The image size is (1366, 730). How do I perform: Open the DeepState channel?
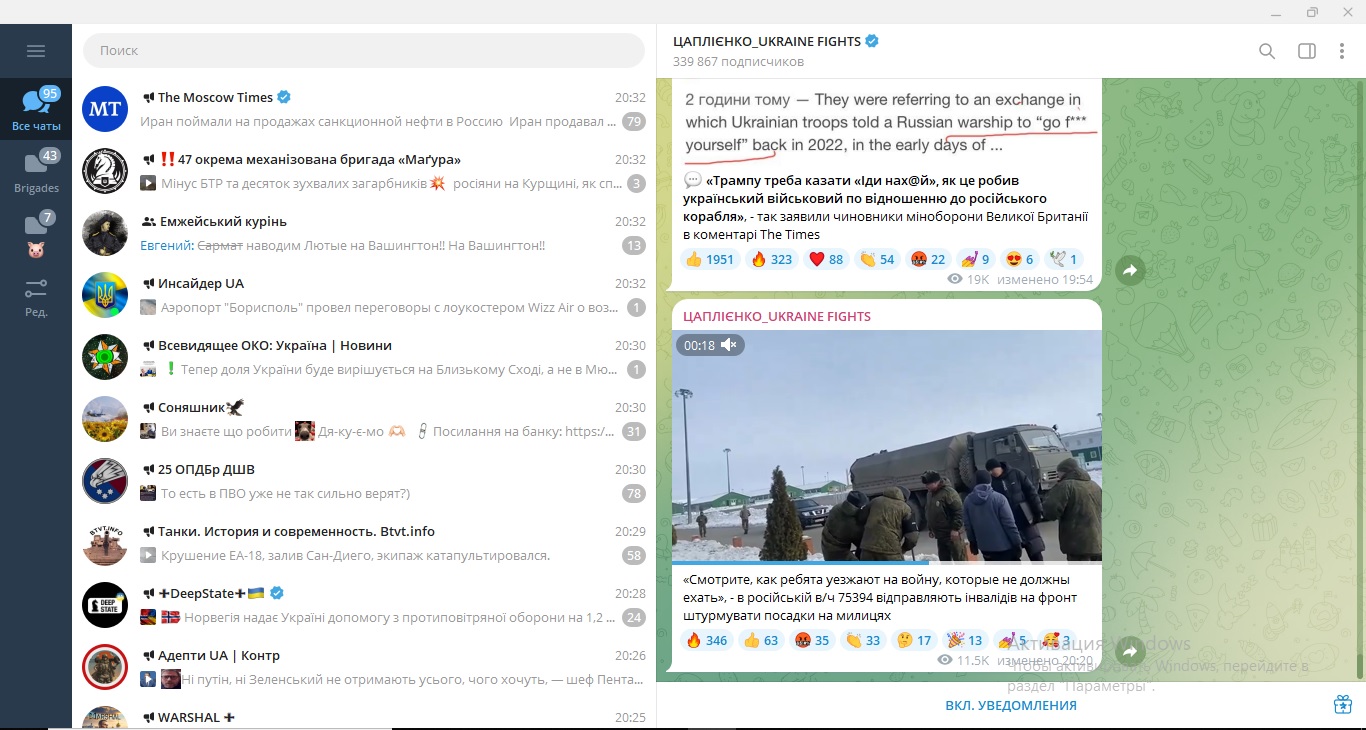tap(364, 605)
